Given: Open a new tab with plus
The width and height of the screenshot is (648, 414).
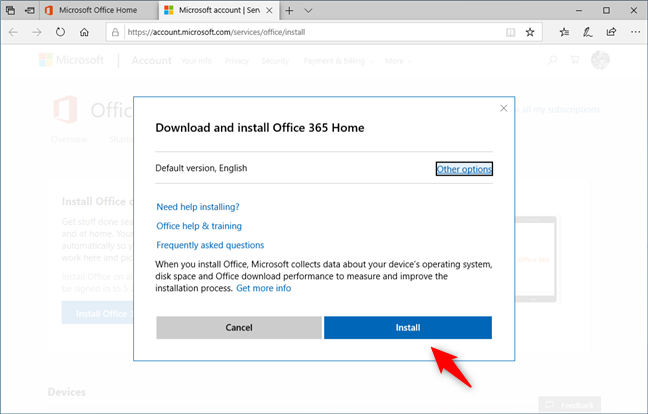Looking at the screenshot, I should (x=289, y=11).
